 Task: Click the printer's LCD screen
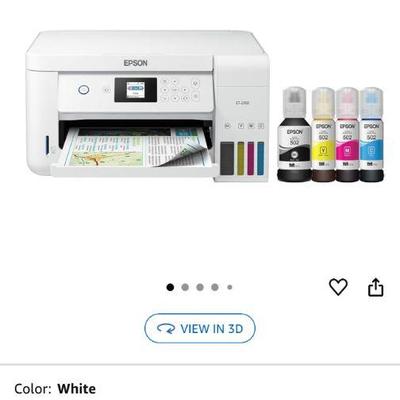pos(136,90)
